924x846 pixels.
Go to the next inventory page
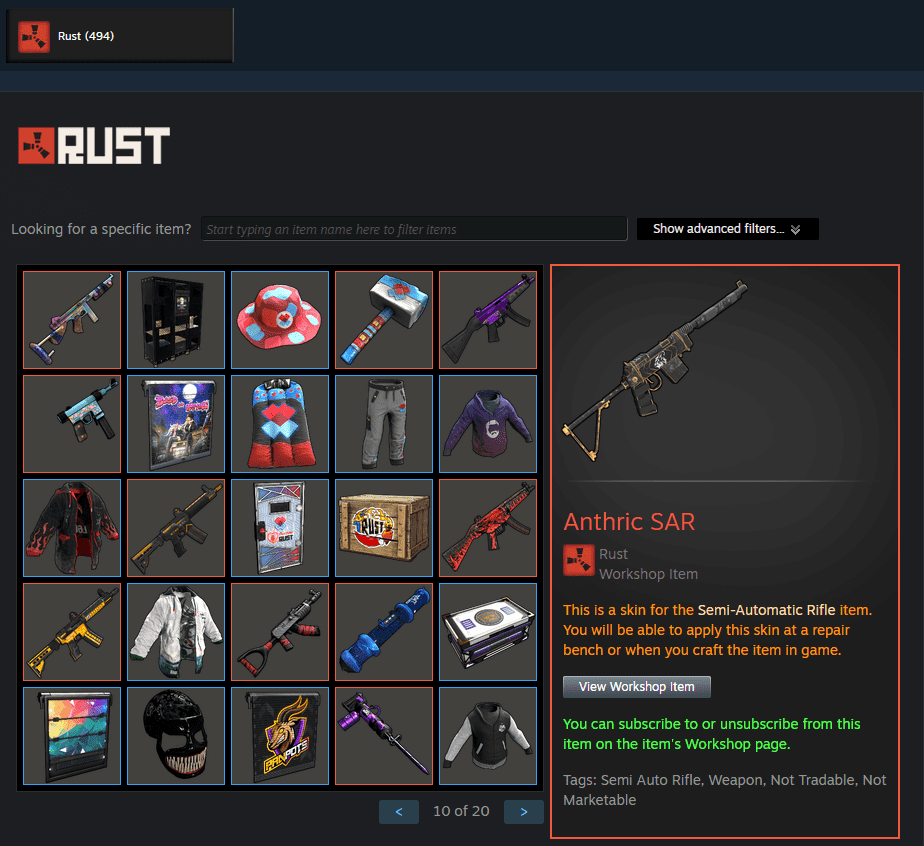pyautogui.click(x=523, y=812)
